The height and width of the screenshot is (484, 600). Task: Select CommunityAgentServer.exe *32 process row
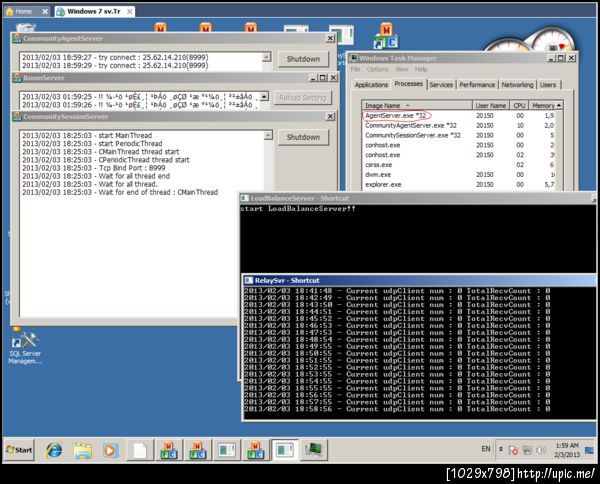(458, 125)
